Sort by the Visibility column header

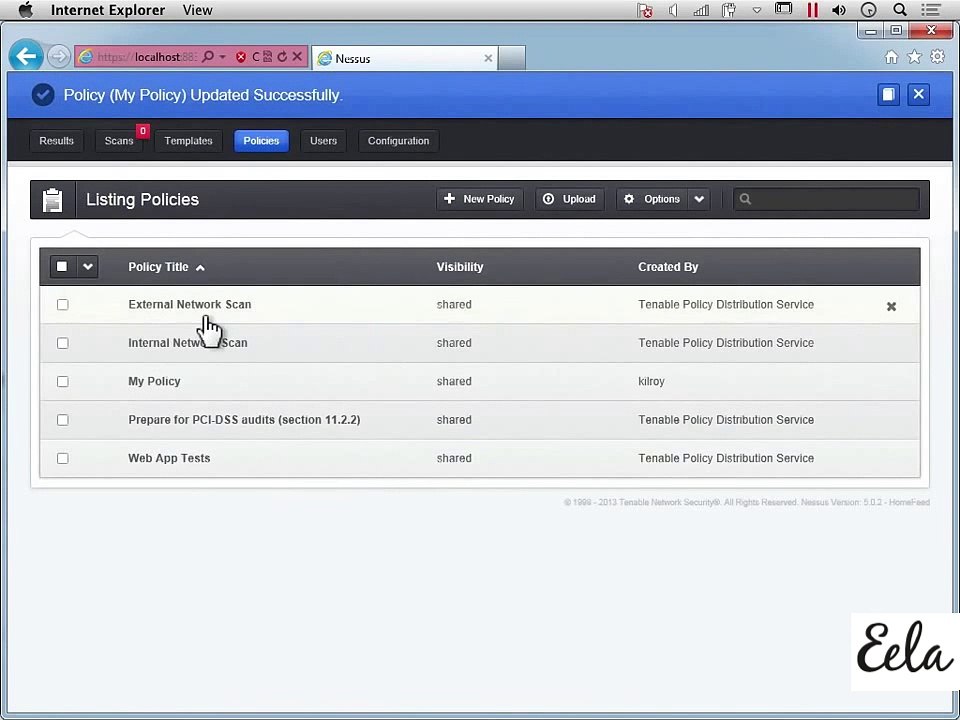[x=460, y=267]
